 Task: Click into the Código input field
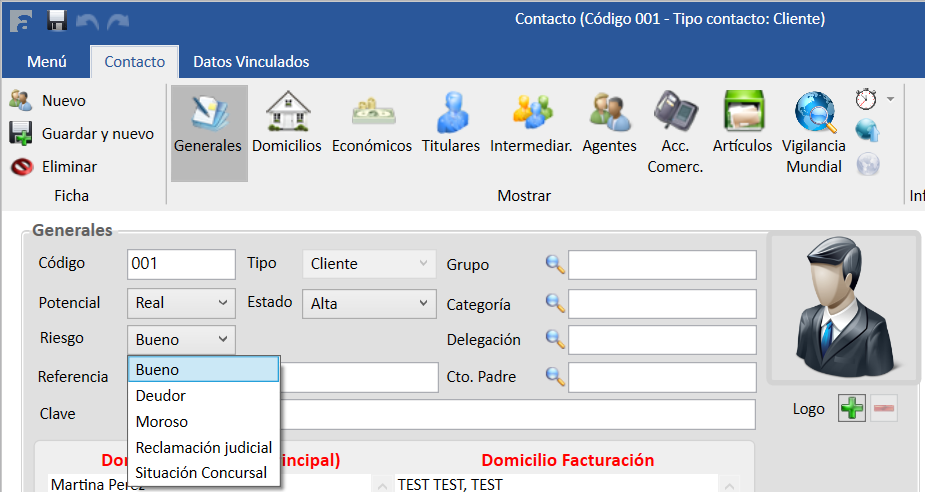181,264
